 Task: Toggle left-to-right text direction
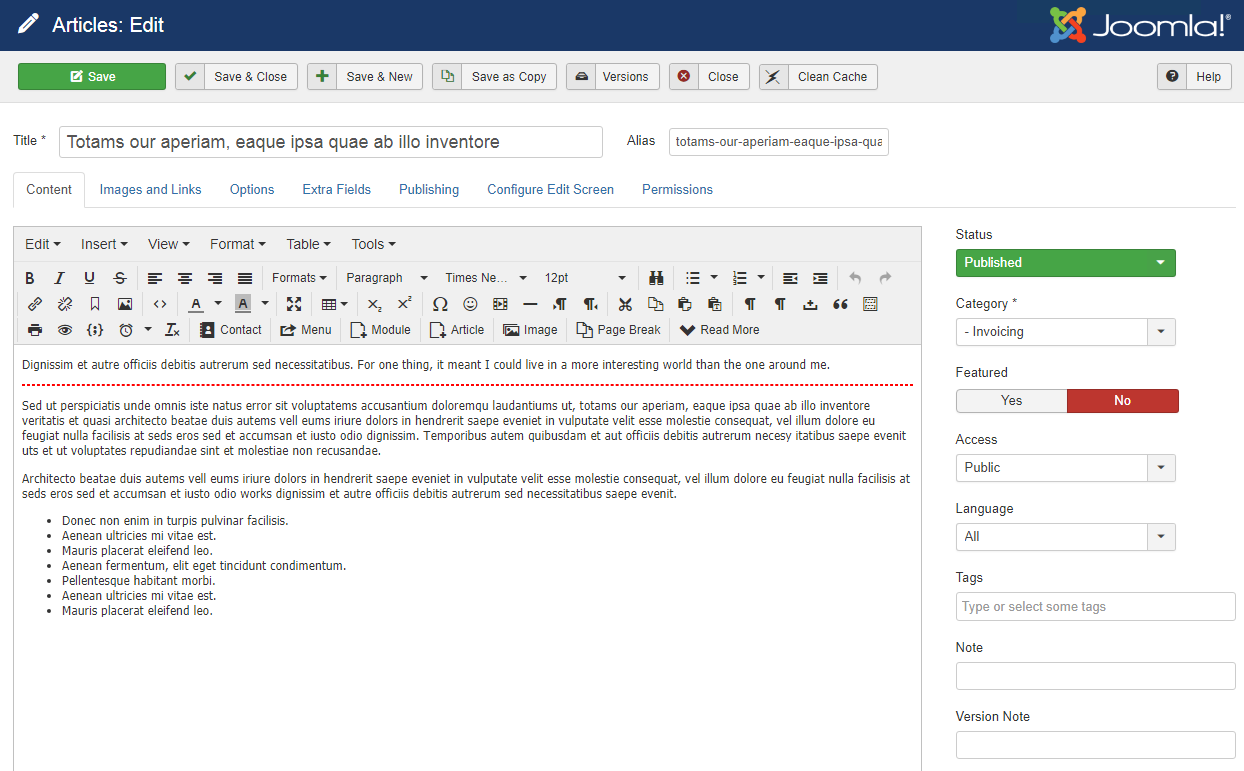560,304
